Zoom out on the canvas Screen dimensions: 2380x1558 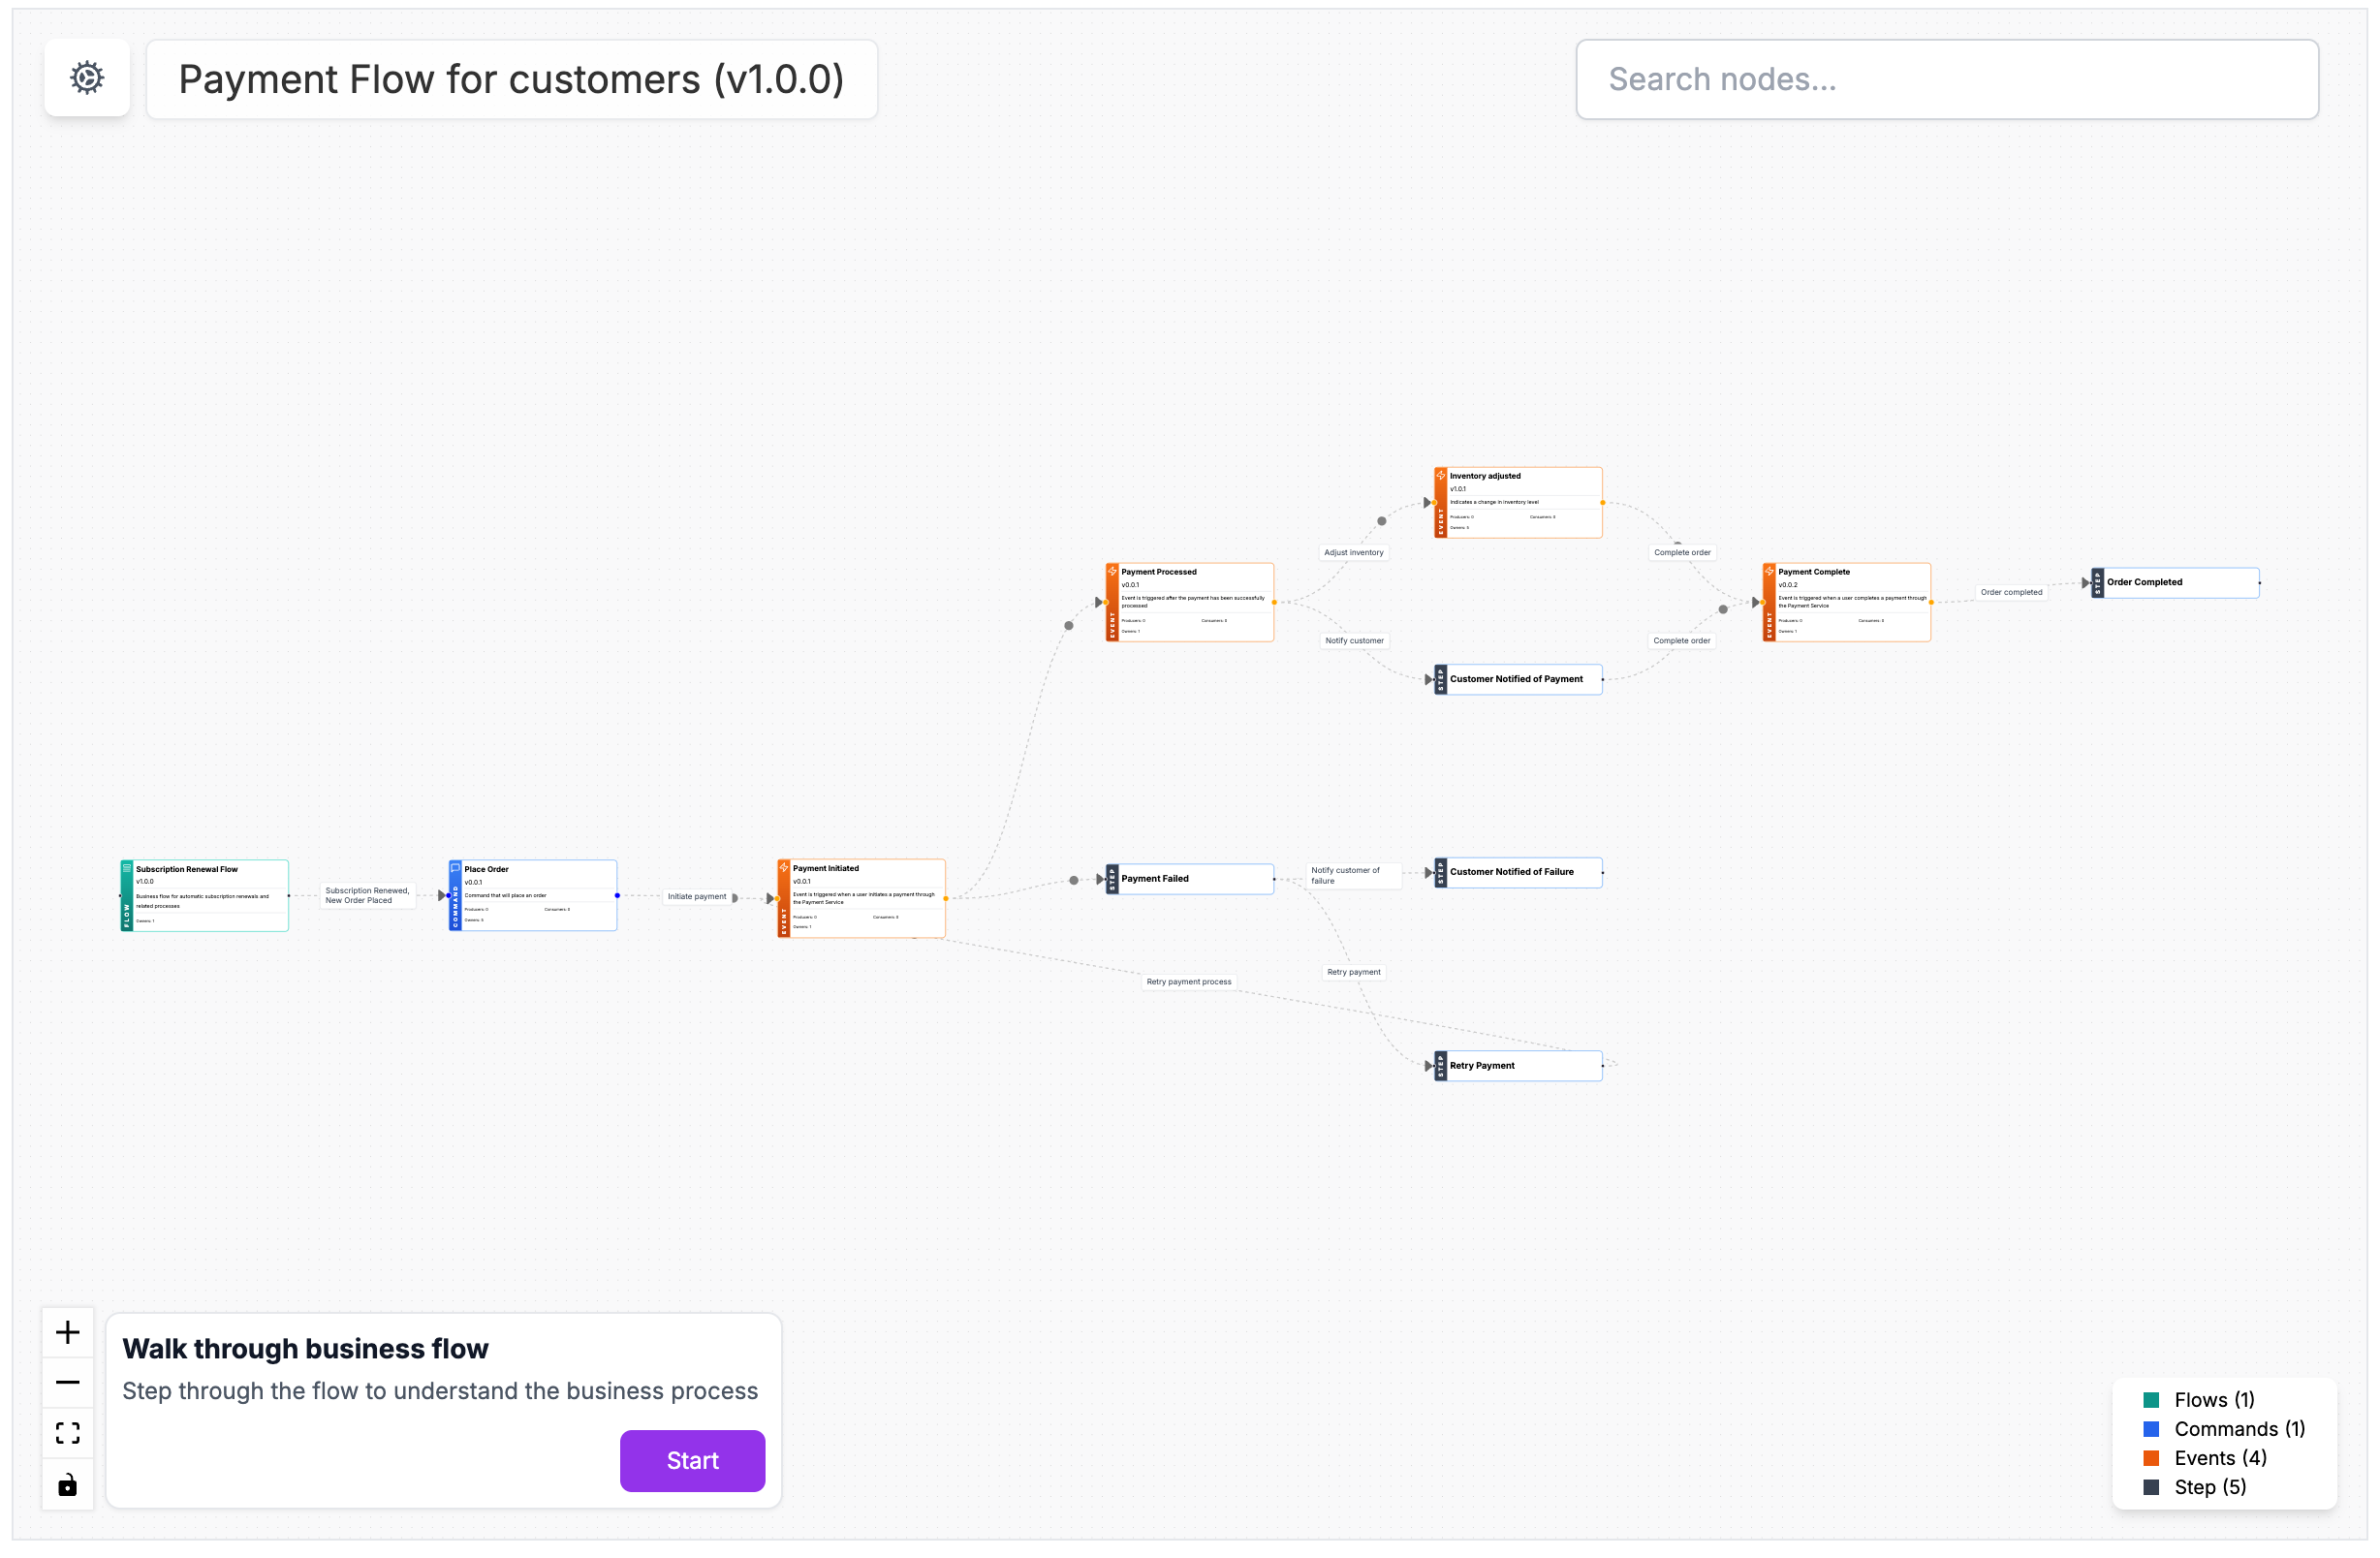(x=67, y=1382)
